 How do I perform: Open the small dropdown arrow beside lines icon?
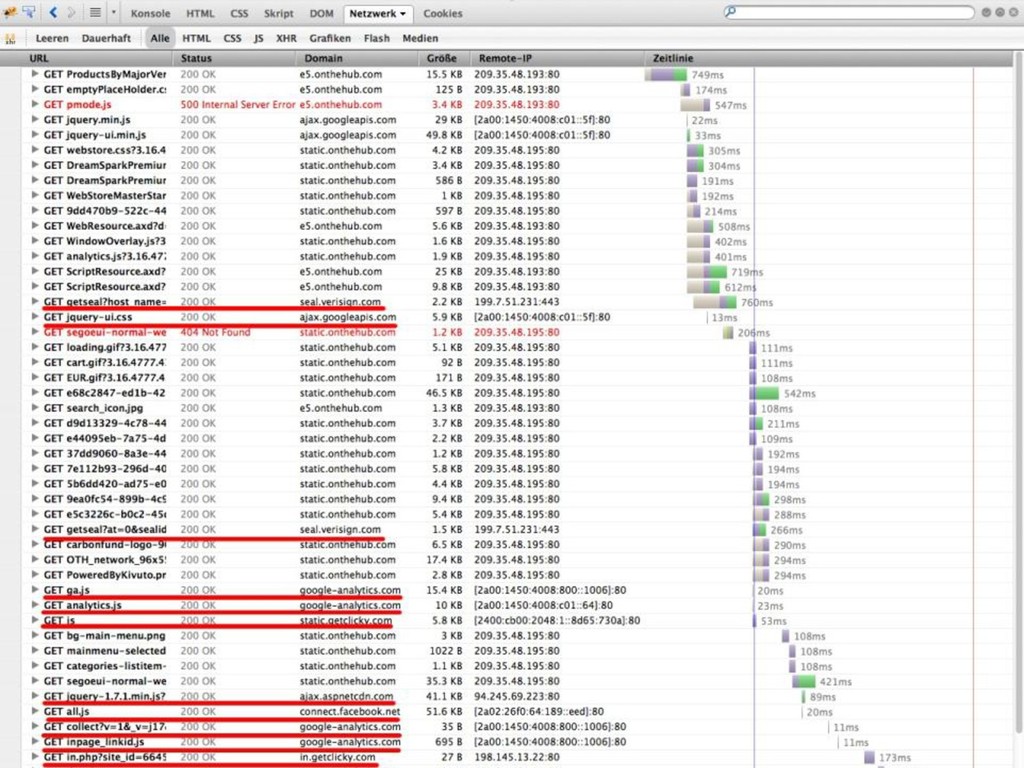[x=113, y=12]
